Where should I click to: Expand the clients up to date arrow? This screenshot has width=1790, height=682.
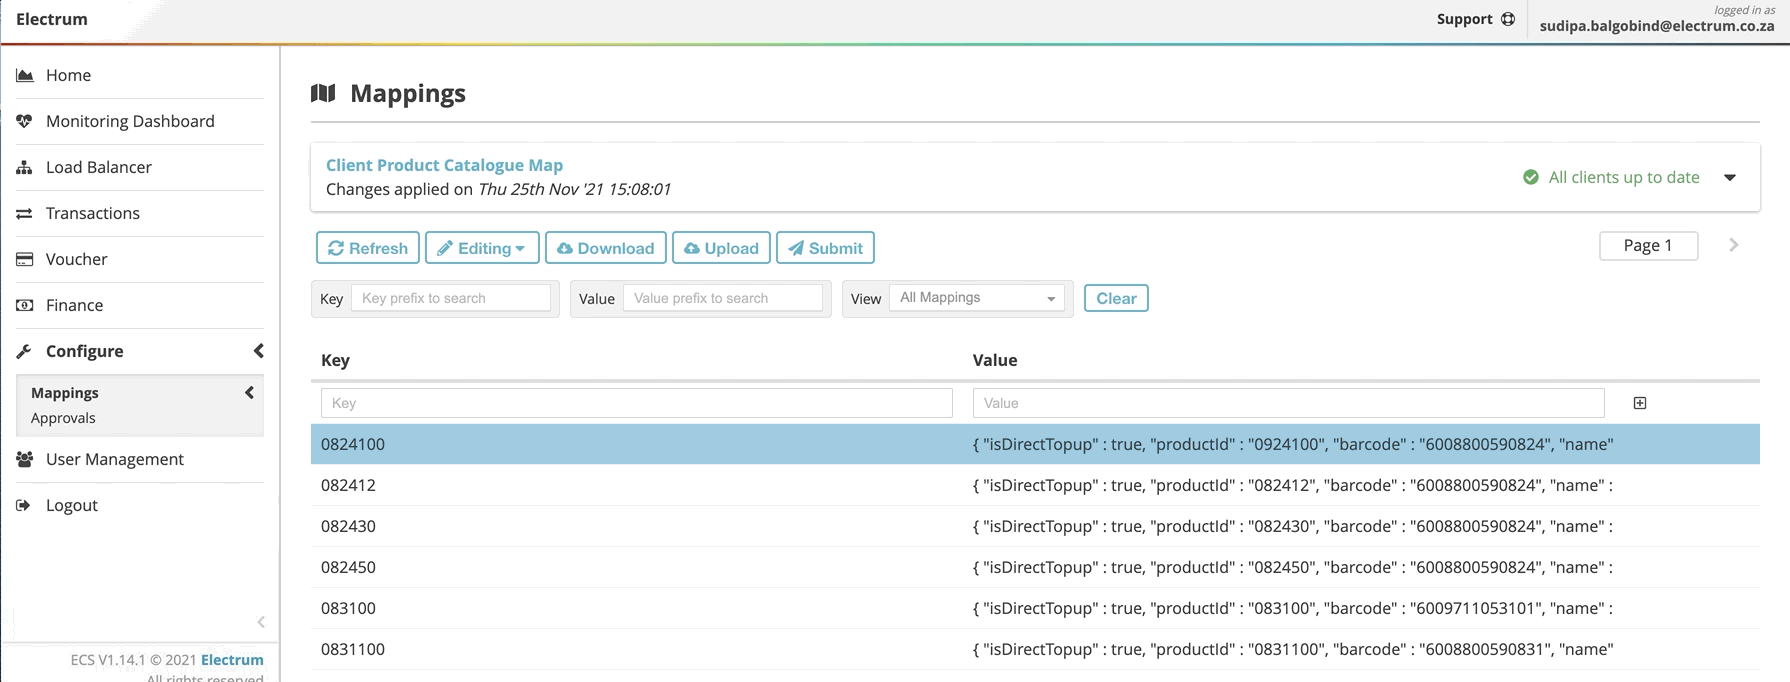point(1730,177)
